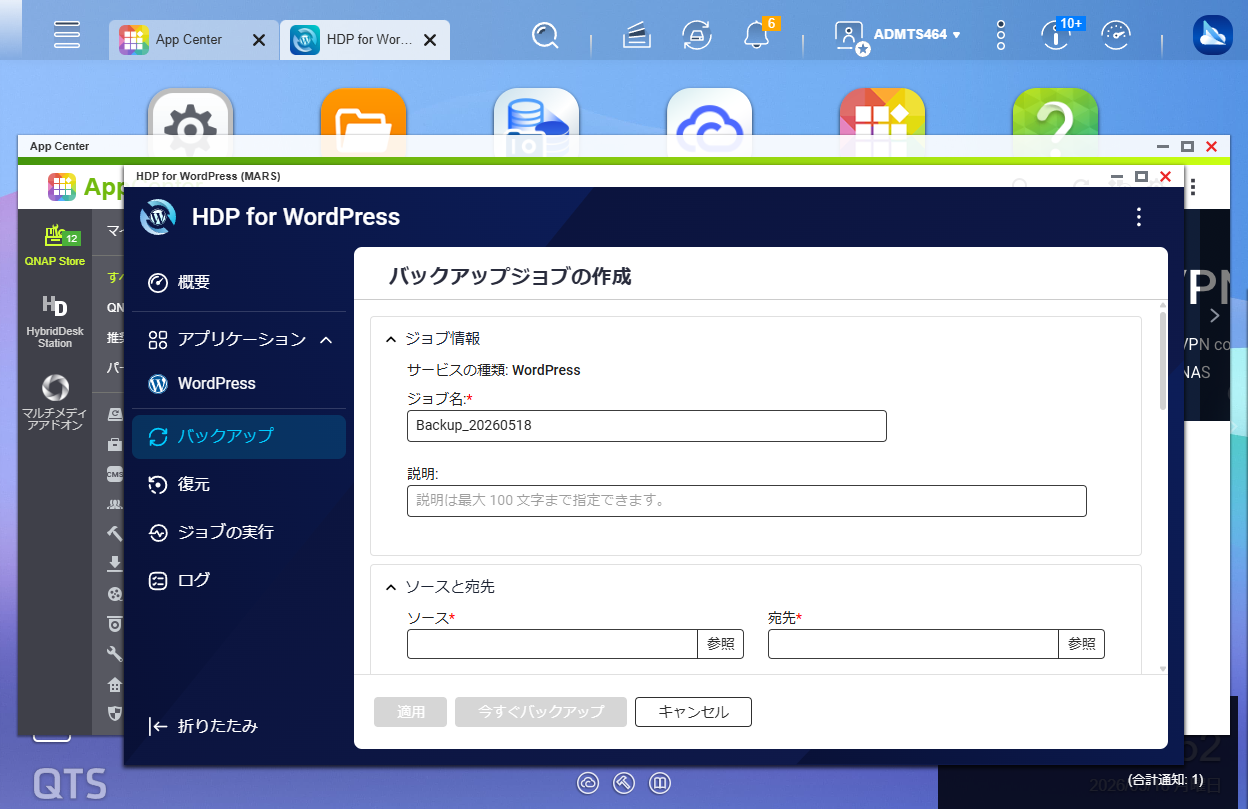This screenshot has height=809, width=1248.
Task: Collapse the ジョブ情報 section
Action: pos(391,339)
